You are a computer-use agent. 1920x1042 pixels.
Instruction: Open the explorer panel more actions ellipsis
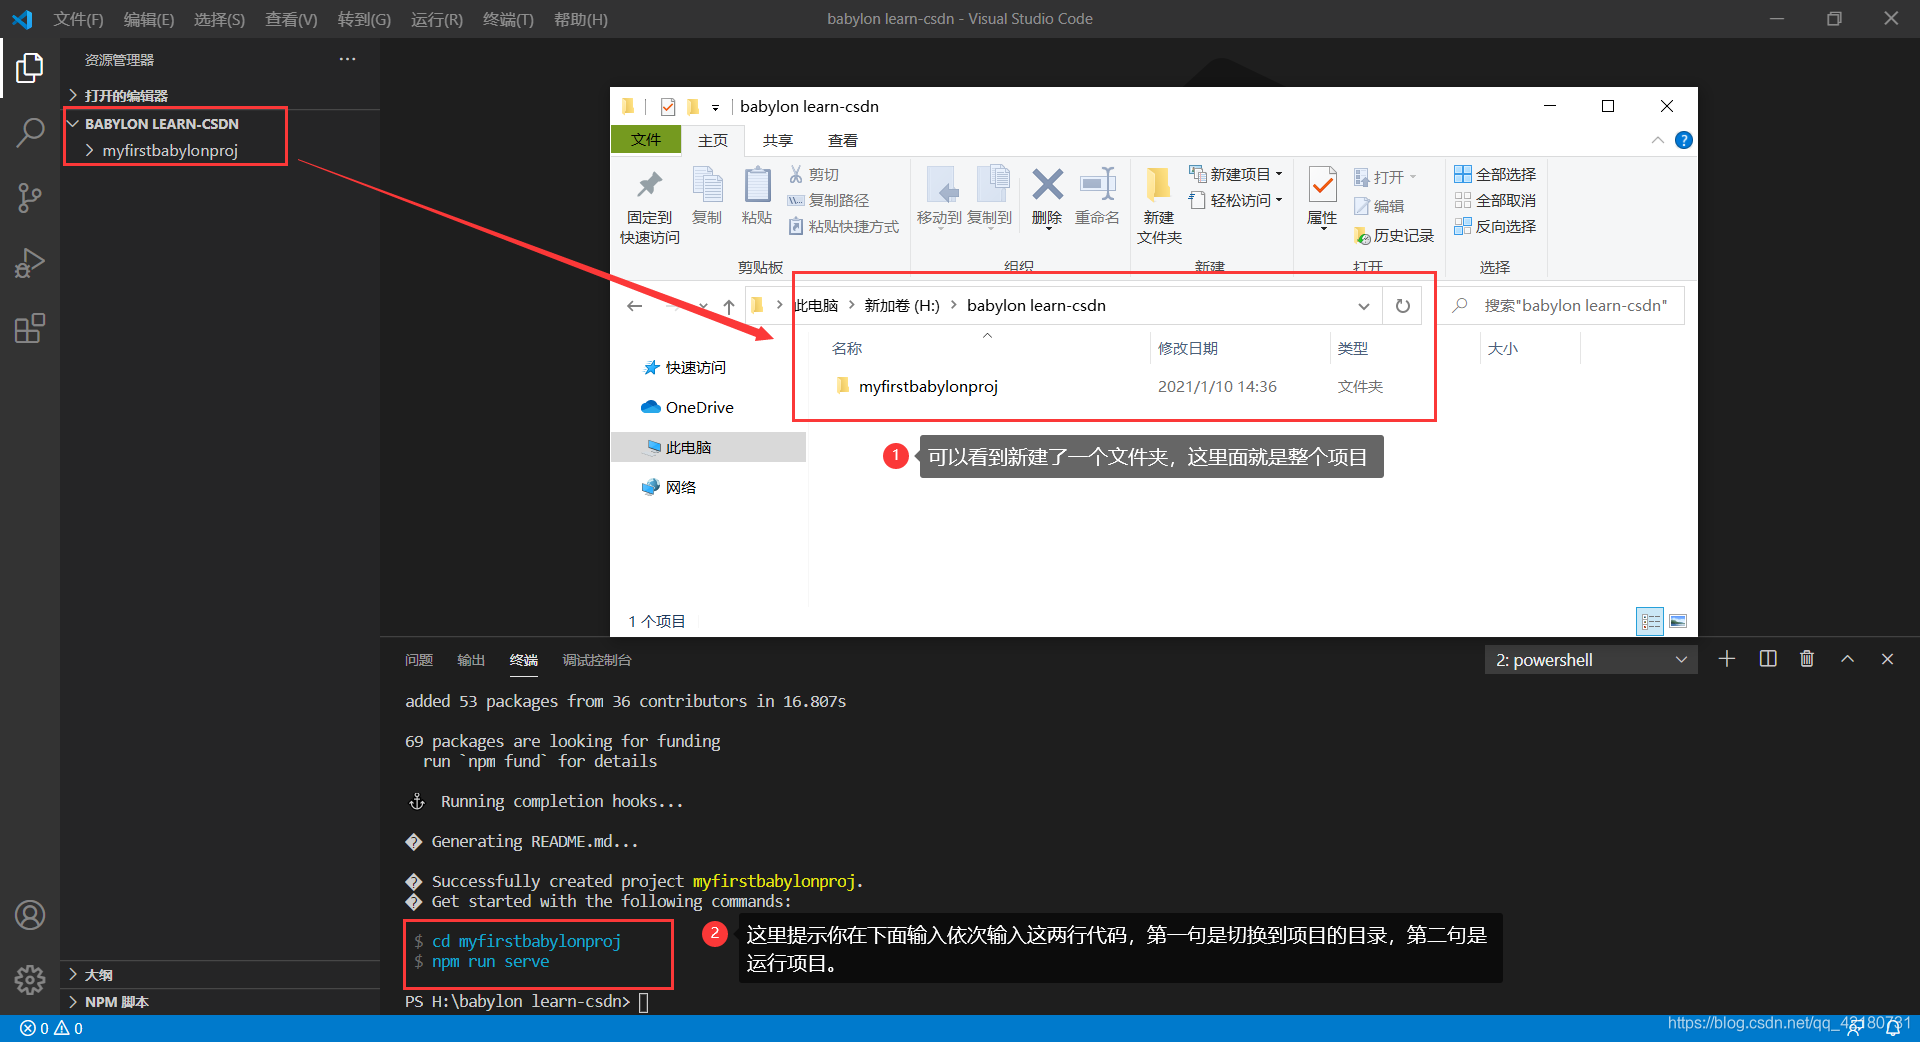(x=347, y=59)
